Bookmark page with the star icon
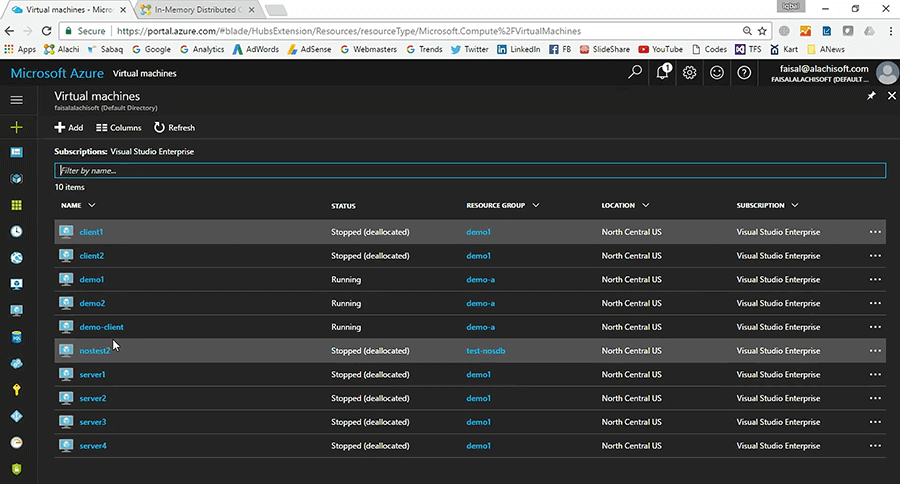 tap(762, 31)
